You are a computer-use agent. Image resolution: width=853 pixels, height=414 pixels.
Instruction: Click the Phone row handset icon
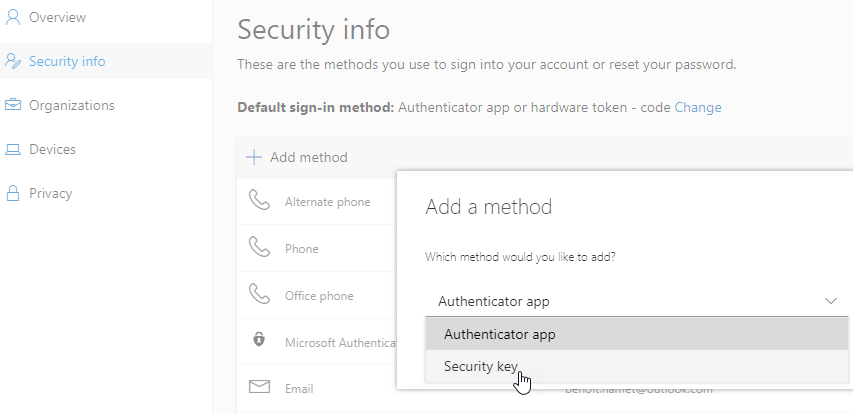(259, 248)
